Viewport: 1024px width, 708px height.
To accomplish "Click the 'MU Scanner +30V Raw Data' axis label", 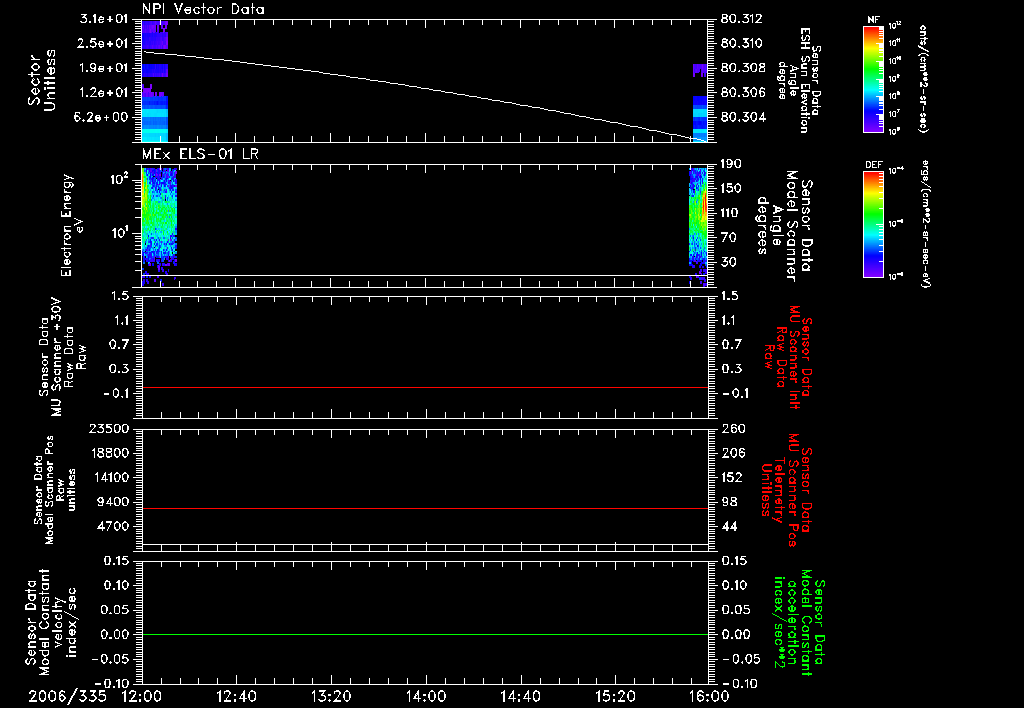I will click(x=63, y=357).
